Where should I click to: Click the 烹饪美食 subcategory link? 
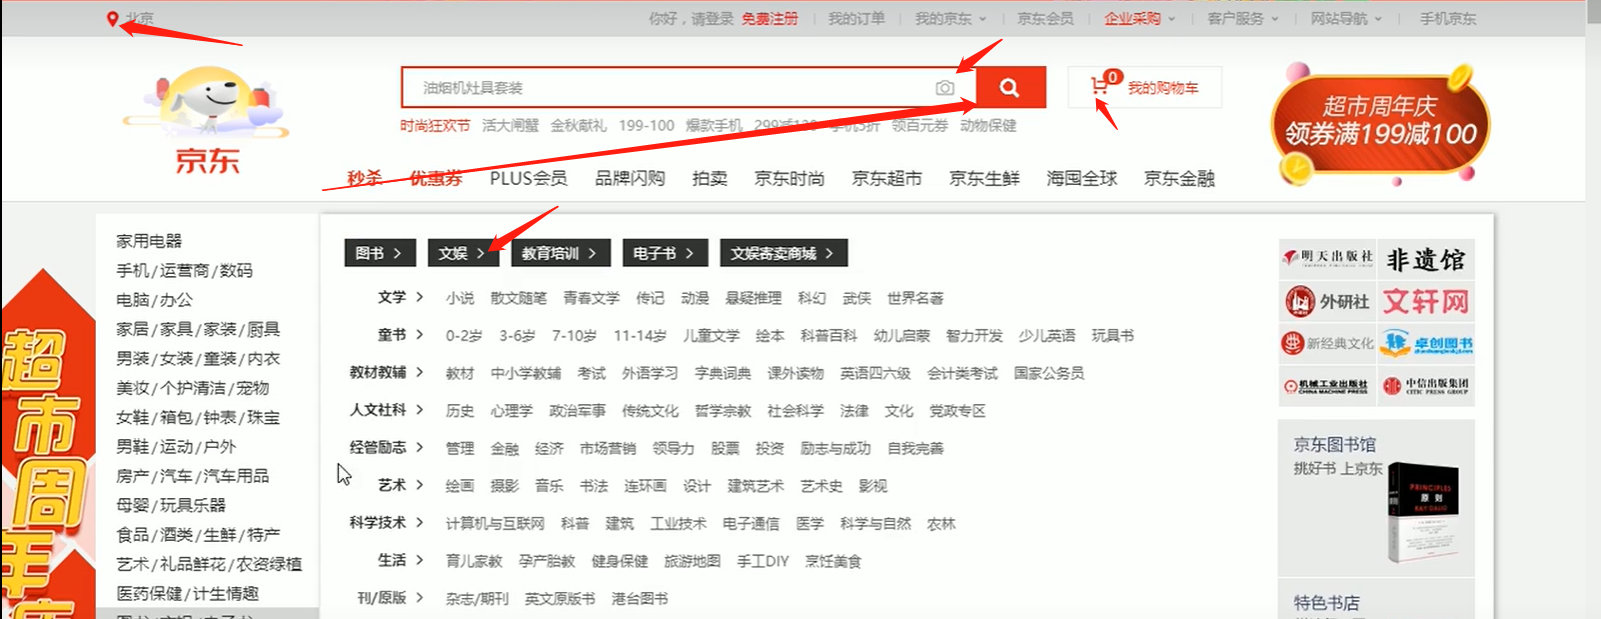[833, 561]
